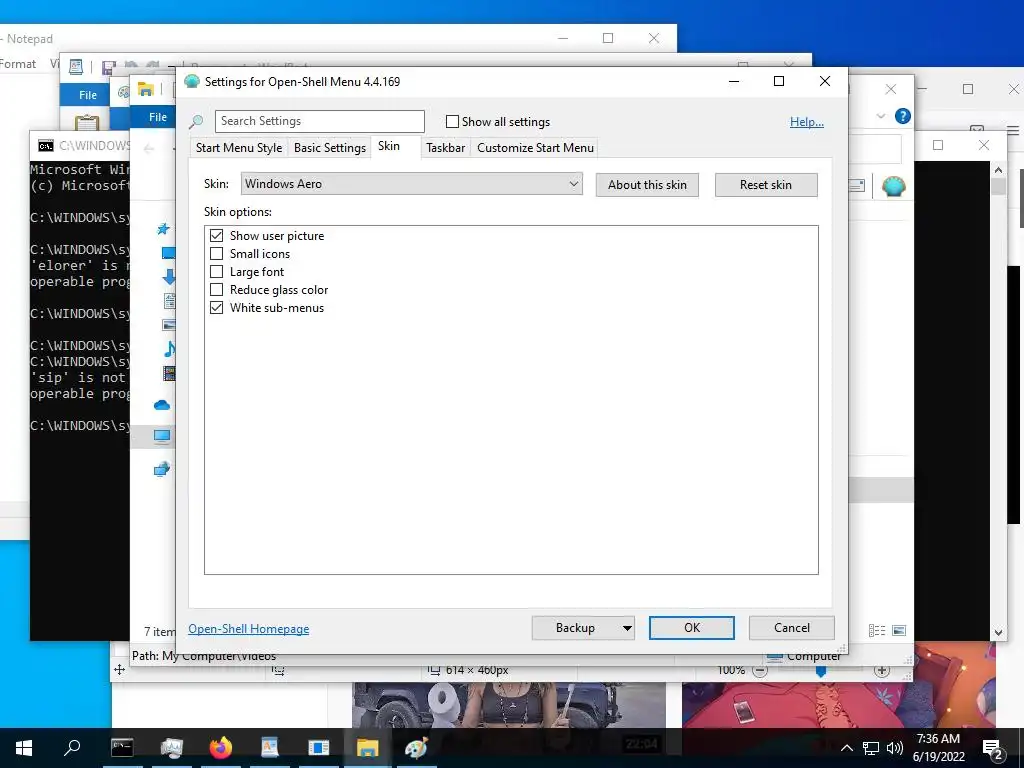
Task: Open the File tab in WordPad
Action: tap(88, 95)
